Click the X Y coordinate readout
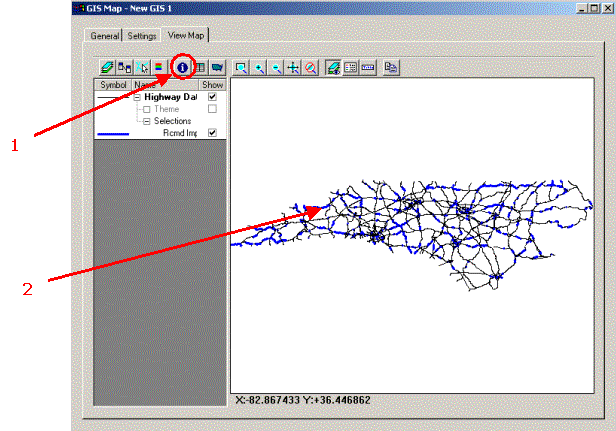The image size is (616, 431). (303, 400)
